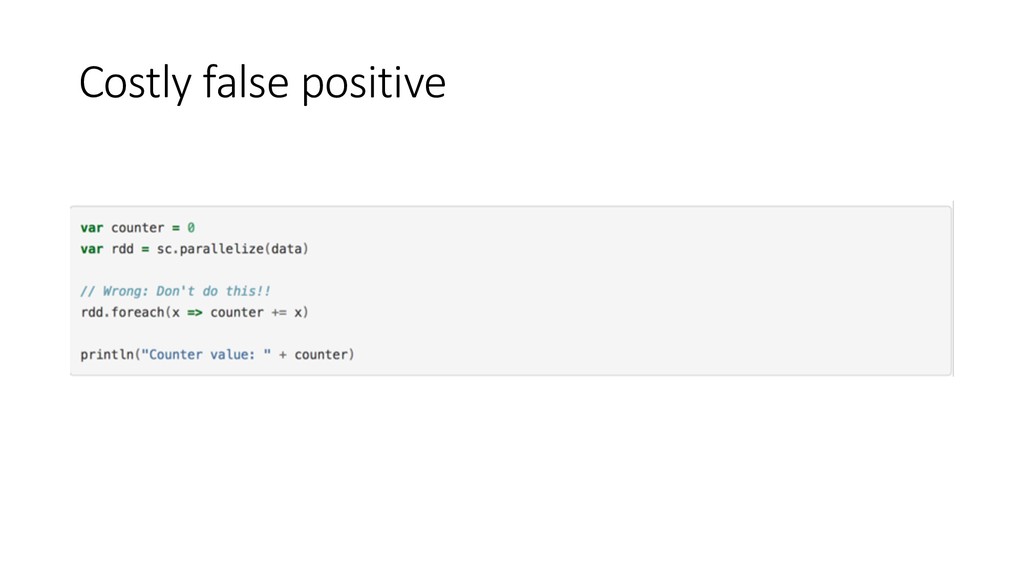Click the word 'positive' in the title
1024x576 pixels.
tap(374, 83)
